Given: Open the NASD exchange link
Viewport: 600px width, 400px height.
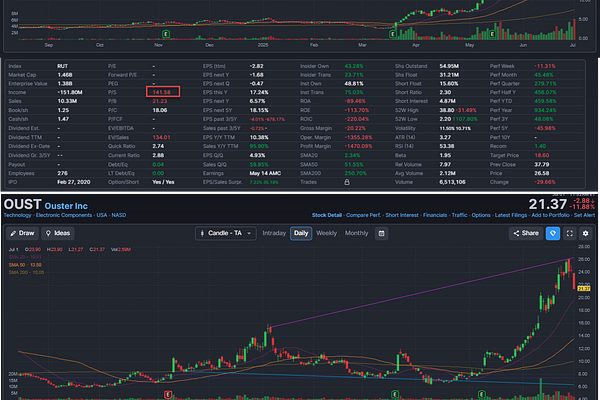Looking at the screenshot, I should (x=119, y=215).
